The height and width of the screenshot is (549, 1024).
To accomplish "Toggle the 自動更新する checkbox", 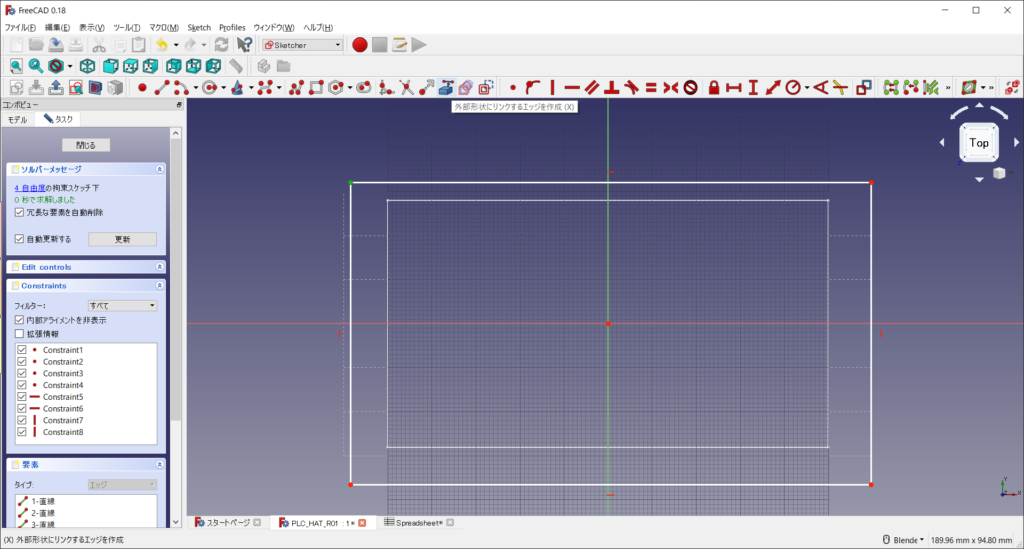I will pos(20,239).
